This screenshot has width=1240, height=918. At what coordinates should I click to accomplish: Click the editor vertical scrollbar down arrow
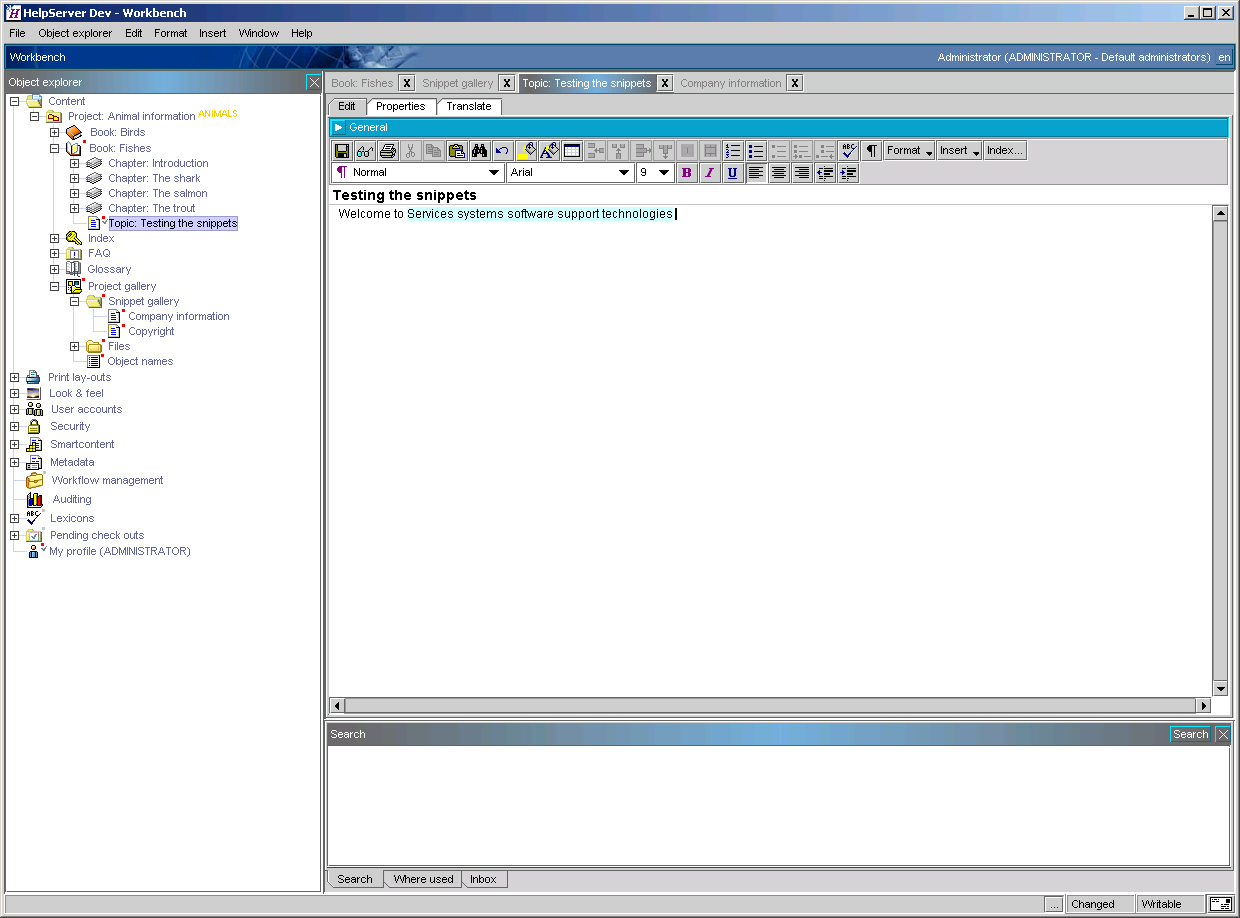coord(1220,688)
